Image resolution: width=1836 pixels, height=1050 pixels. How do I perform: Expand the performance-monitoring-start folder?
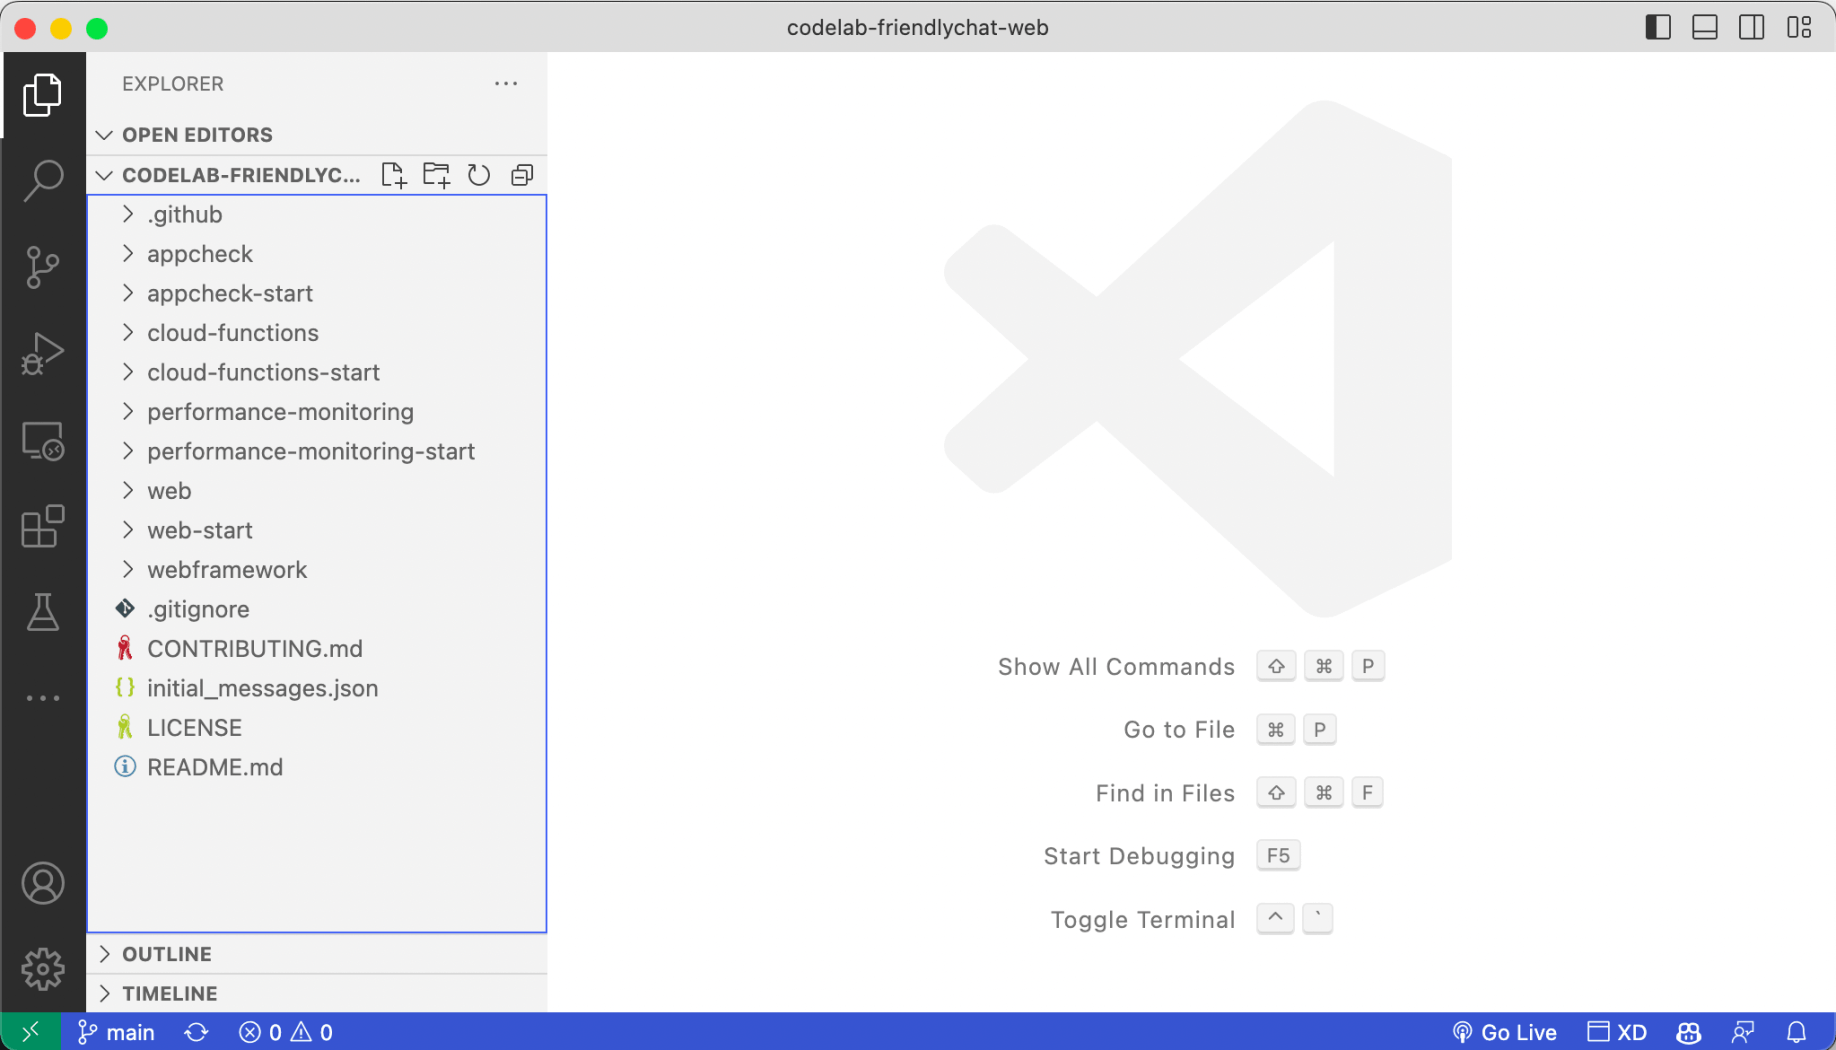(317, 452)
